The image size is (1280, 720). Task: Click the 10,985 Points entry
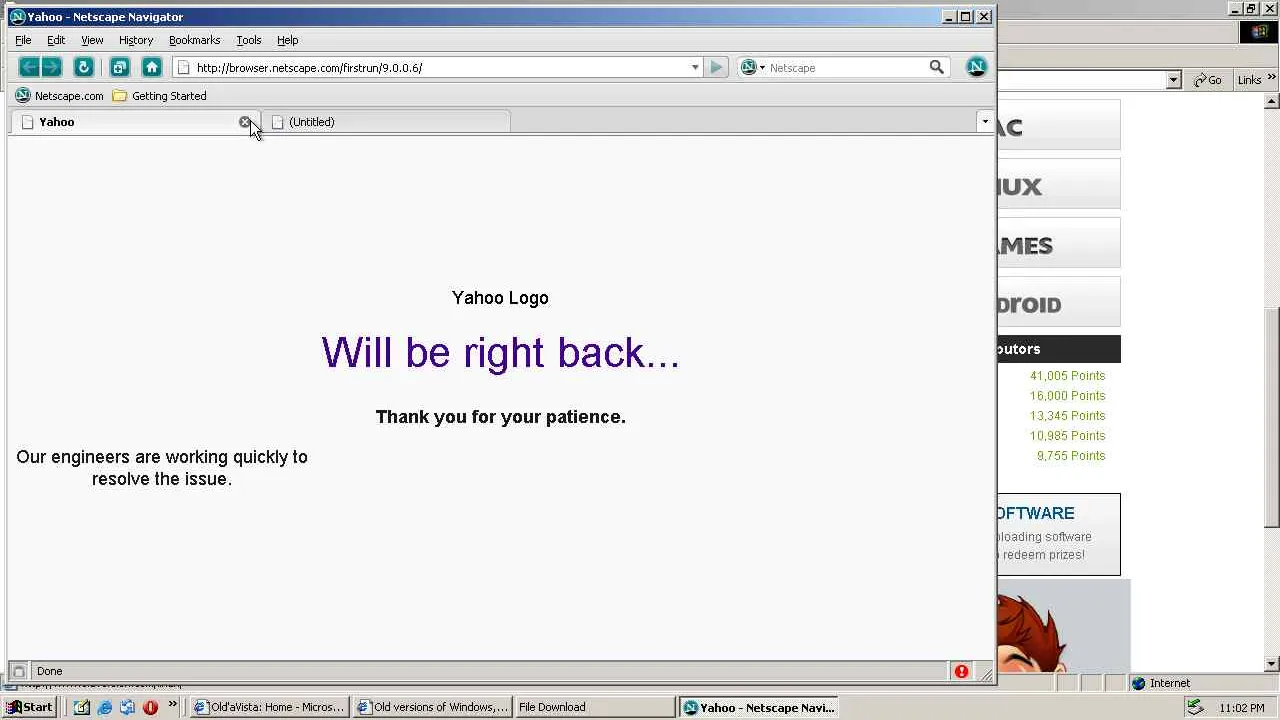1067,436
